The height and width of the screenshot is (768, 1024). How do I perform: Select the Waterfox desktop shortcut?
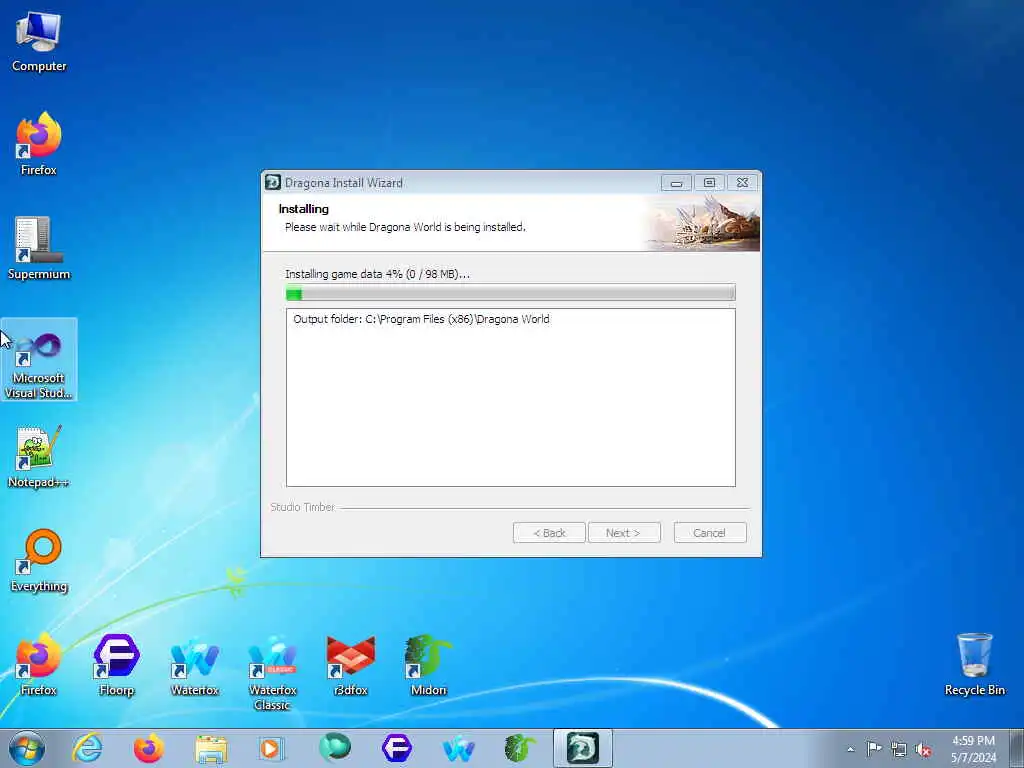click(195, 664)
